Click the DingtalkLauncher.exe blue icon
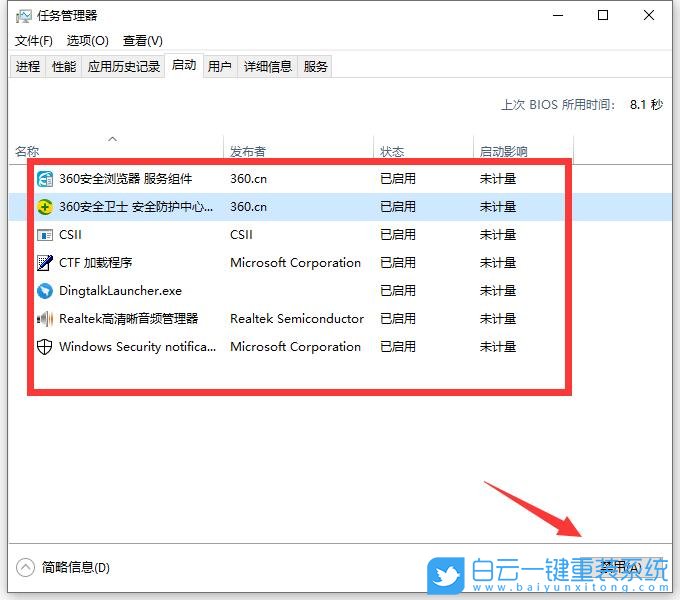 pyautogui.click(x=45, y=291)
